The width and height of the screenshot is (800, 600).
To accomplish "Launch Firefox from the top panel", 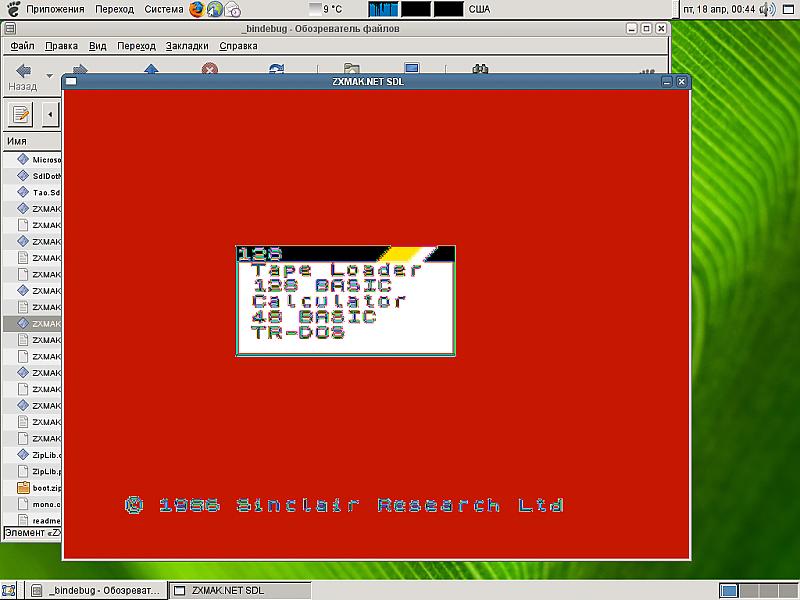I will (x=197, y=9).
